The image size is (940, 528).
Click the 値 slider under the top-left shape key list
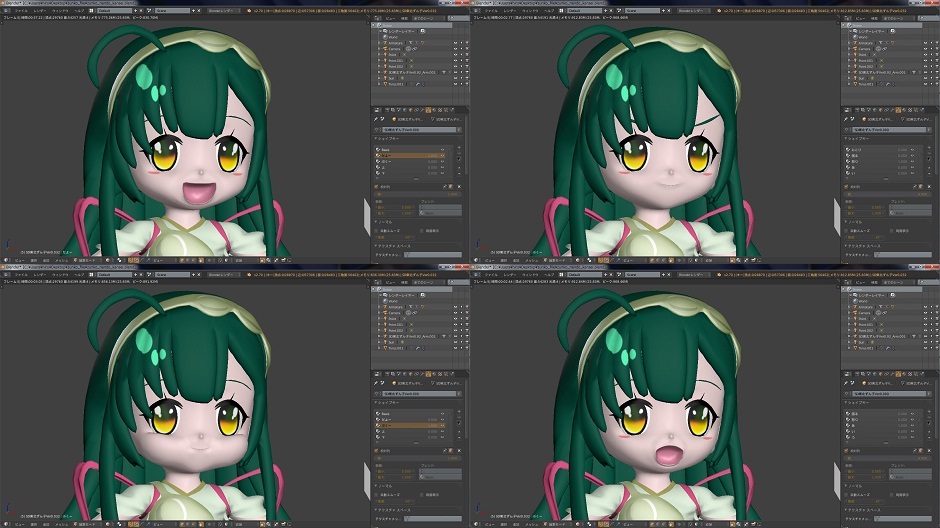418,194
